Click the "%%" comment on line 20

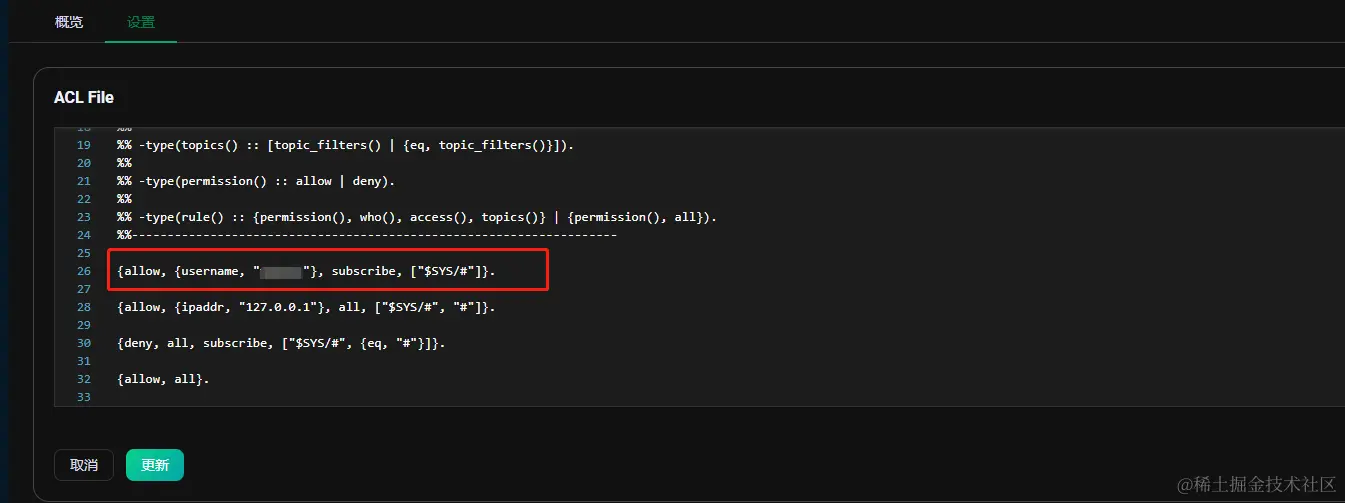coord(124,163)
